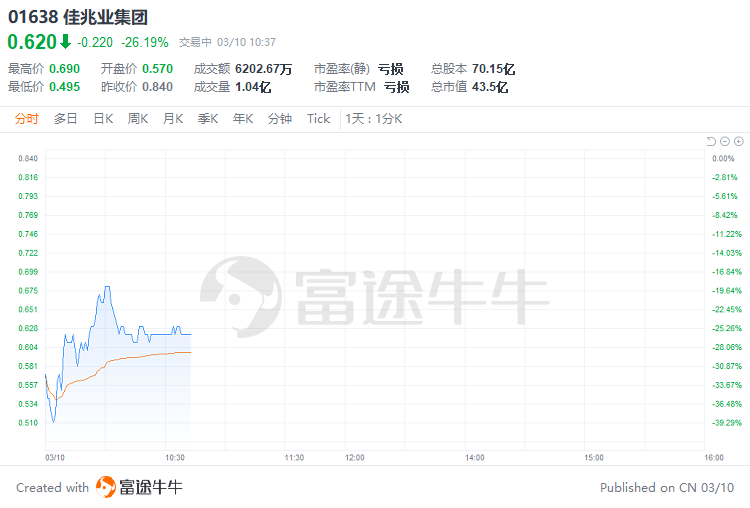Switch to the 月K tab
This screenshot has width=750, height=508.
point(173,119)
